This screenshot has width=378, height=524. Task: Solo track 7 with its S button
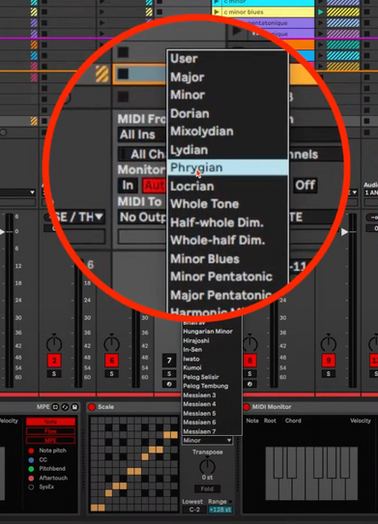169,374
